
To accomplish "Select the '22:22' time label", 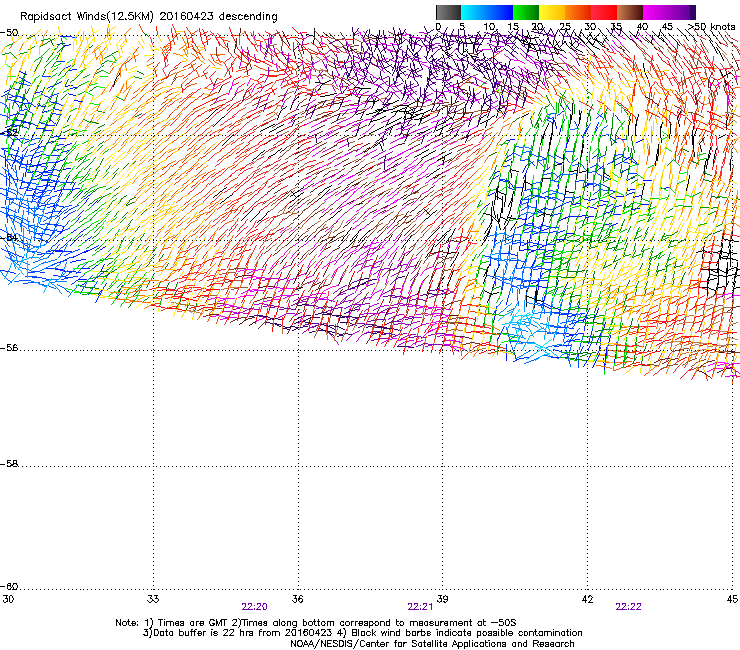I will 628,607.
